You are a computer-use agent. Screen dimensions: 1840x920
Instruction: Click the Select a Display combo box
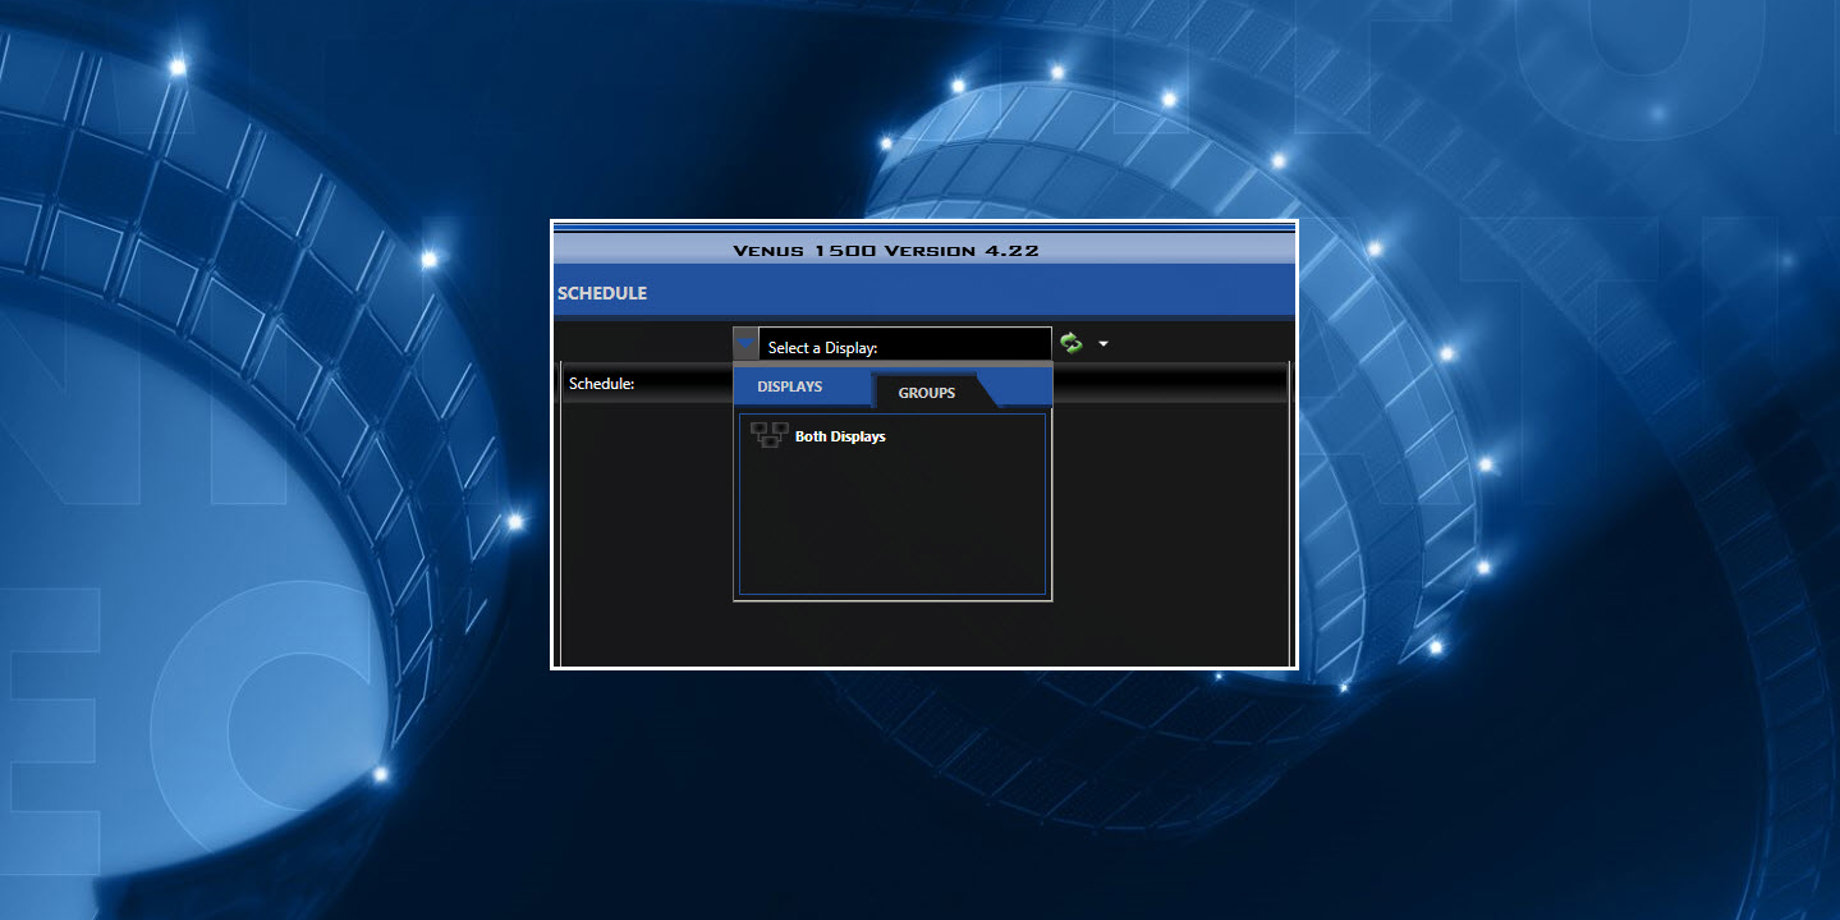(904, 346)
